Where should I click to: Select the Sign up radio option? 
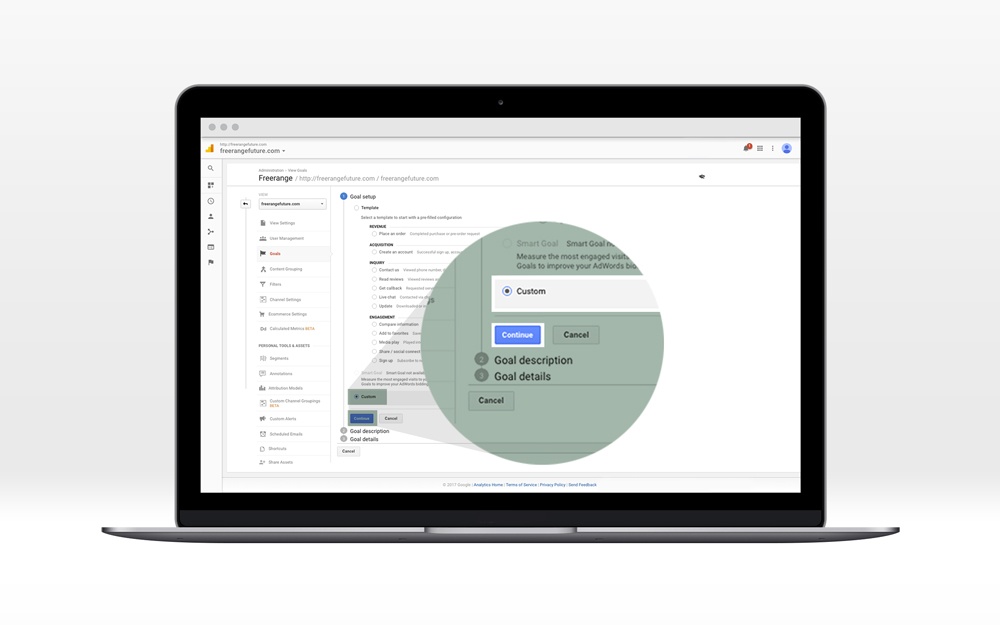(374, 360)
